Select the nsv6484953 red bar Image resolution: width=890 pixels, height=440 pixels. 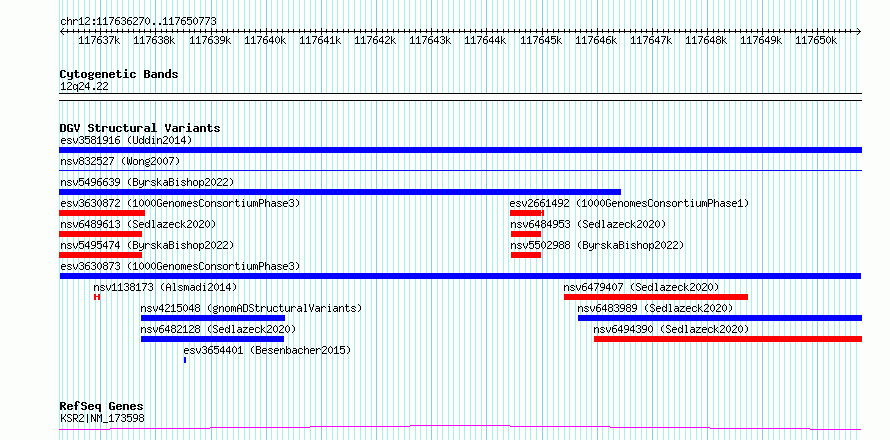pyautogui.click(x=526, y=234)
